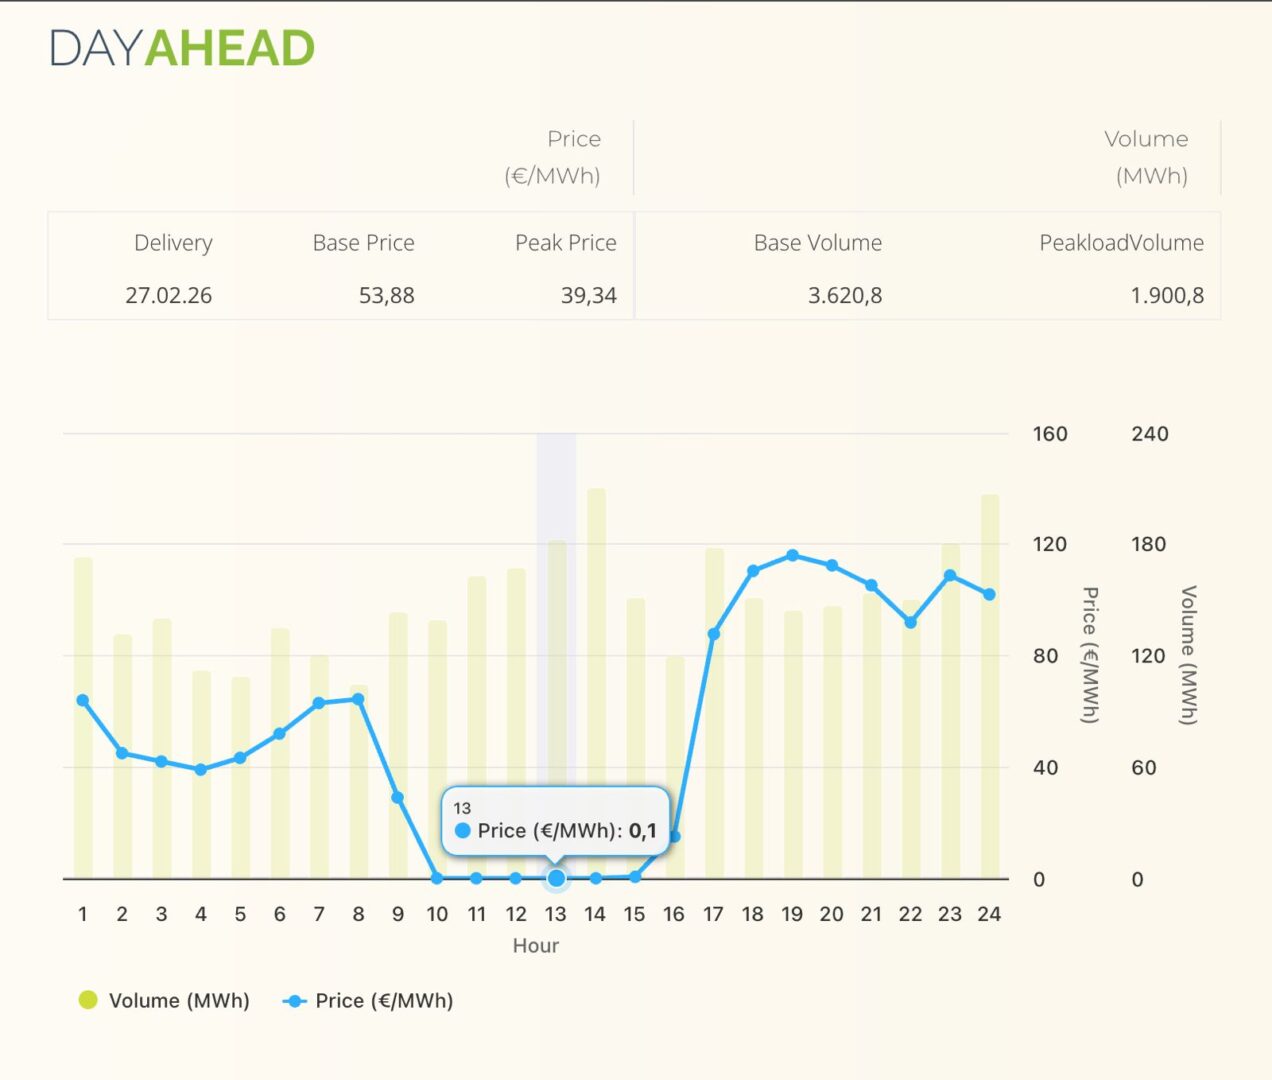Select the Base Volume value 3.620,8
The height and width of the screenshot is (1080, 1272).
844,296
